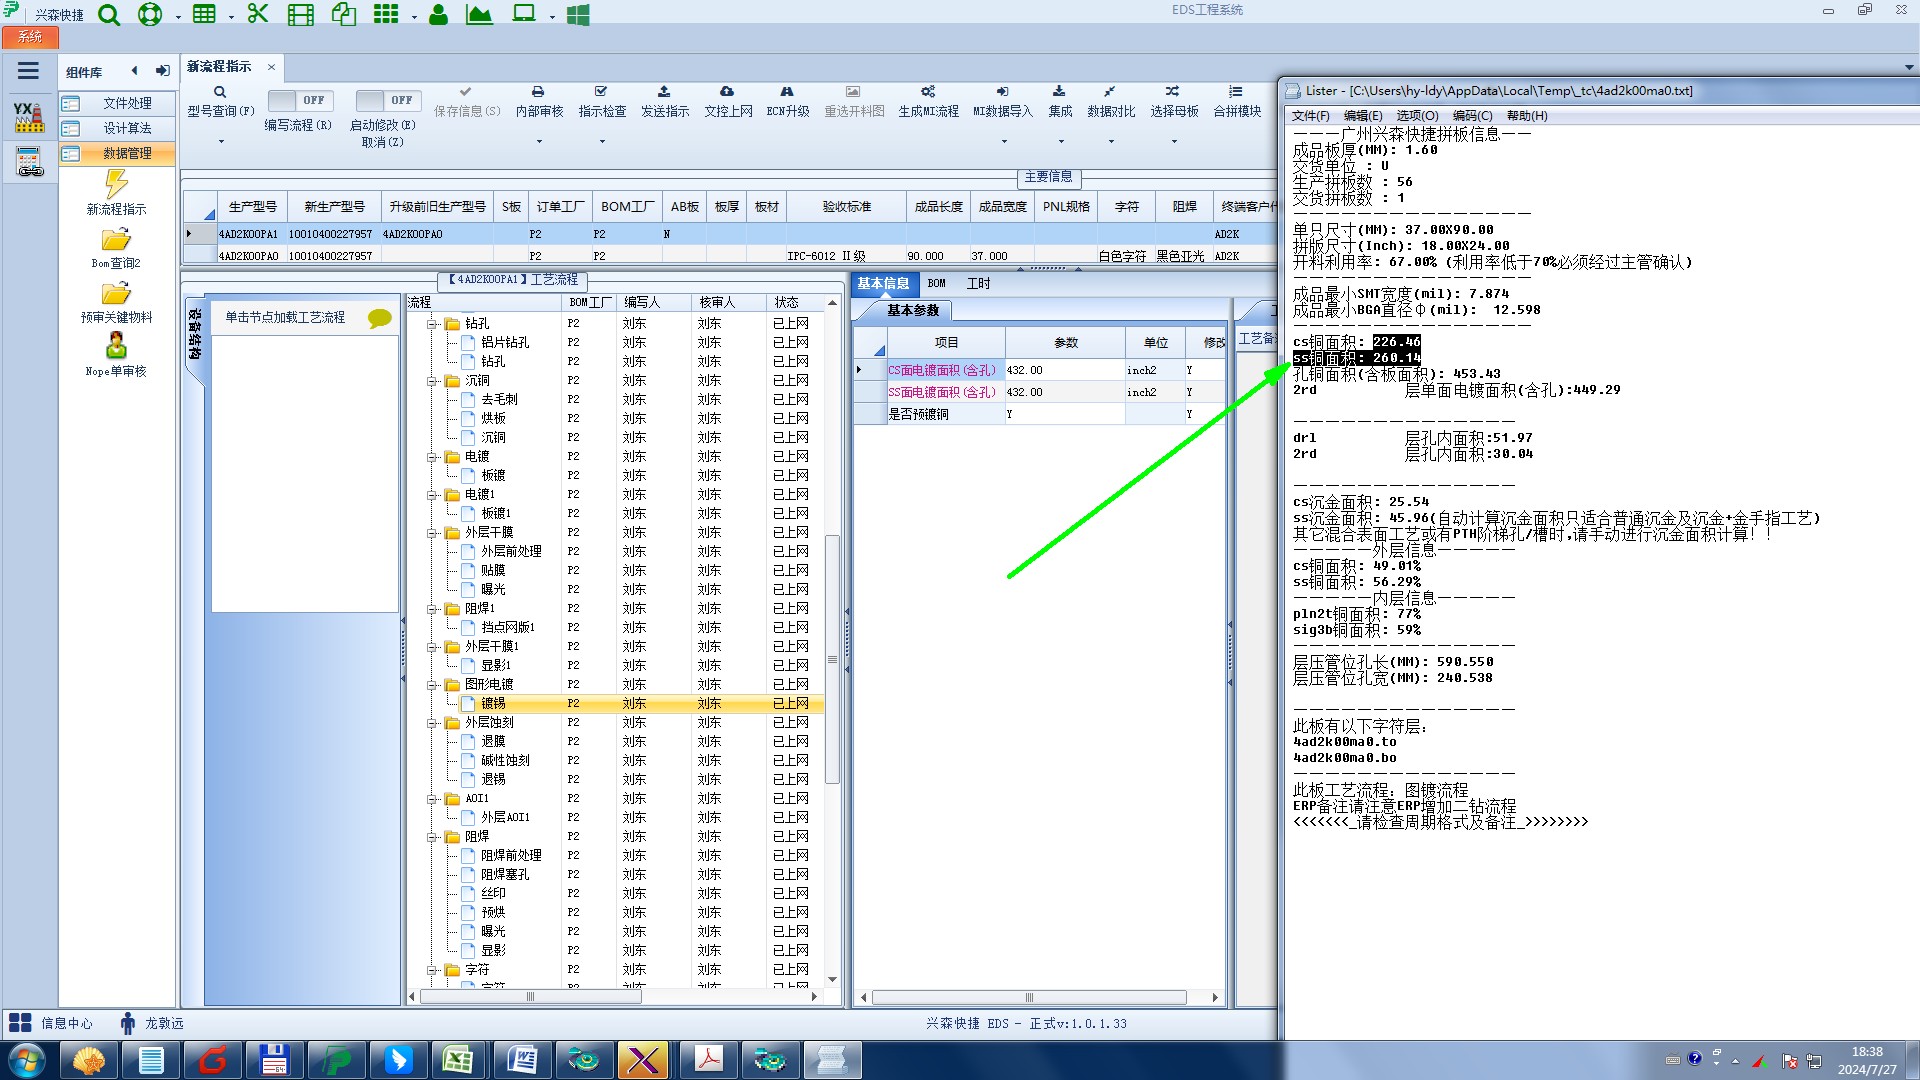This screenshot has height=1080, width=1920.
Task: Open dropdown arrow under MI数据导入
Action: pos(1004,141)
